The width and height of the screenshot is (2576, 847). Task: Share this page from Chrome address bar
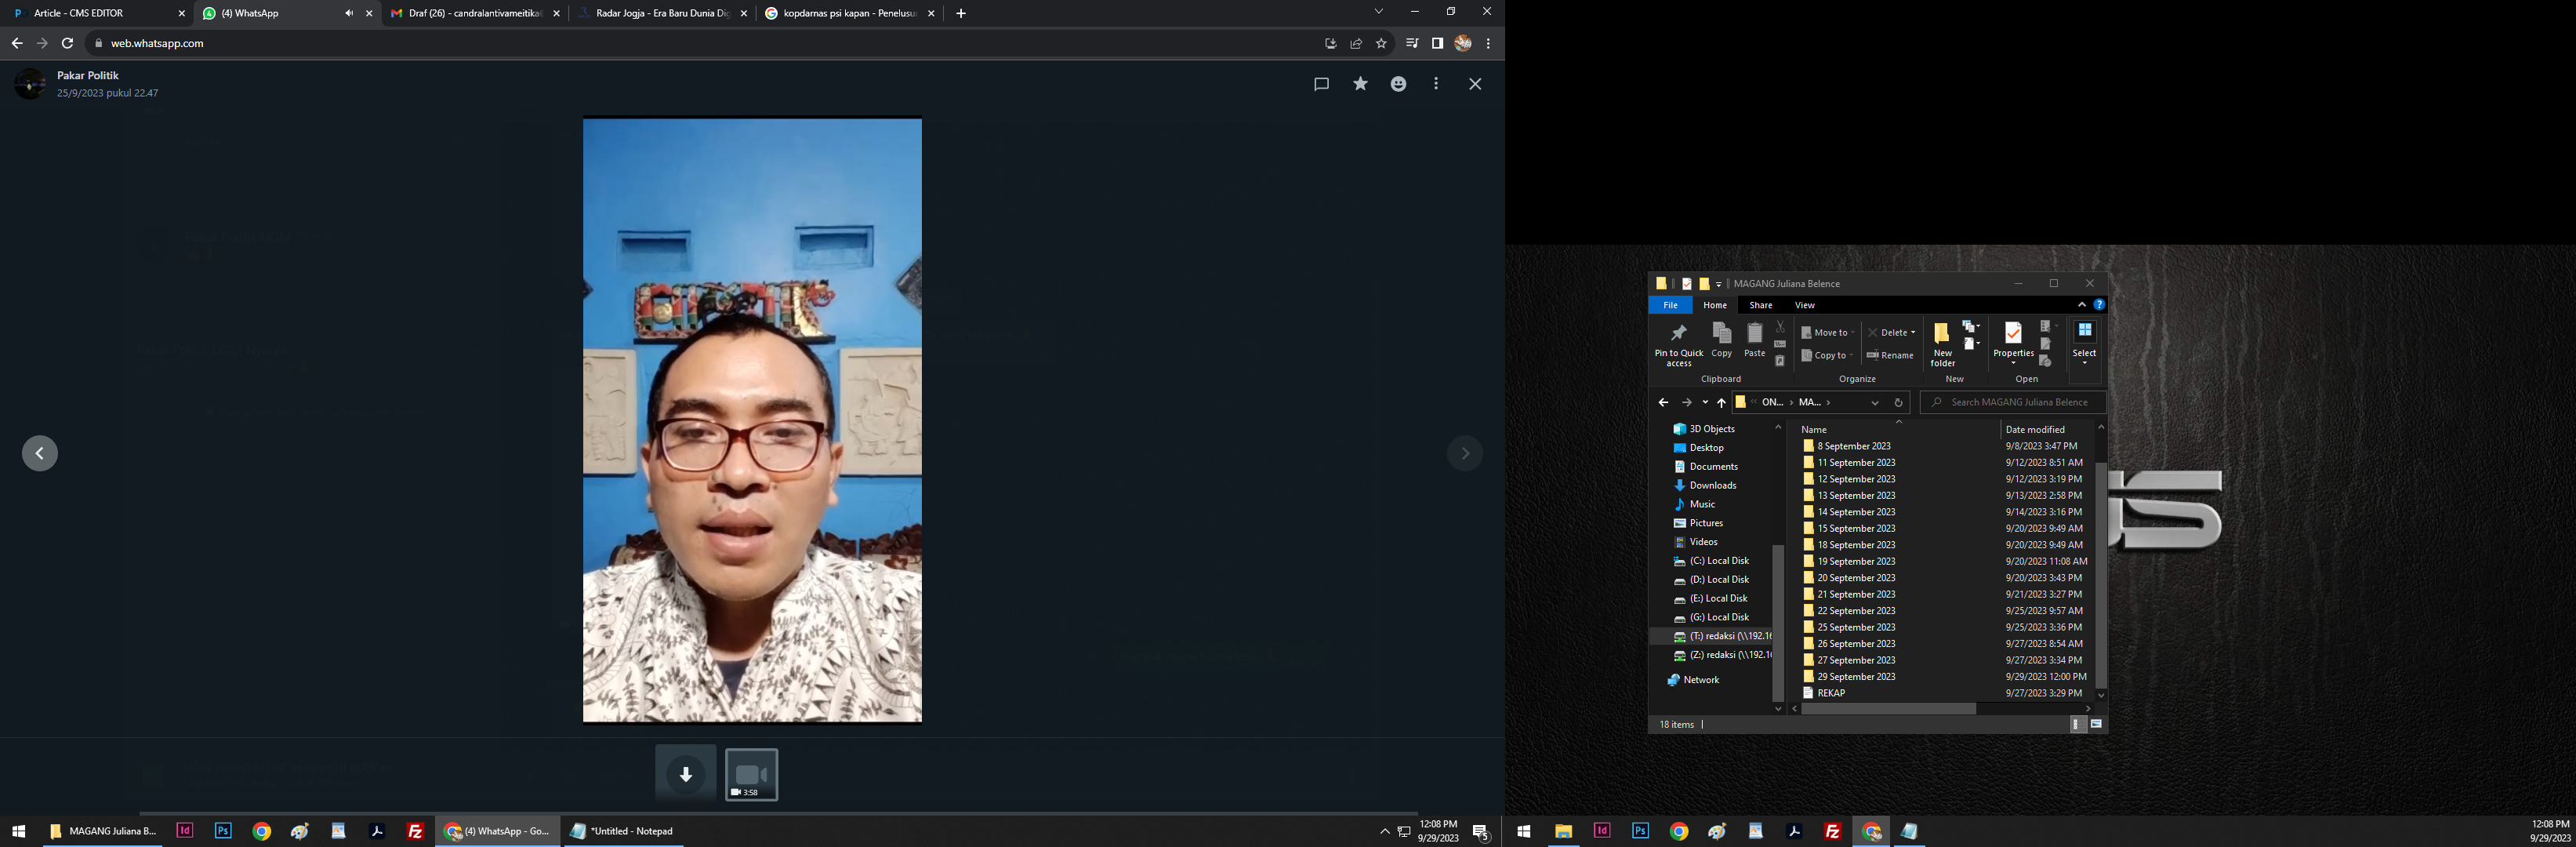coord(1356,43)
